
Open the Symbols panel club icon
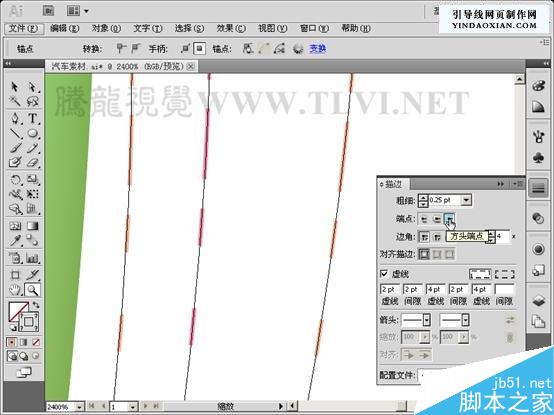point(538,158)
